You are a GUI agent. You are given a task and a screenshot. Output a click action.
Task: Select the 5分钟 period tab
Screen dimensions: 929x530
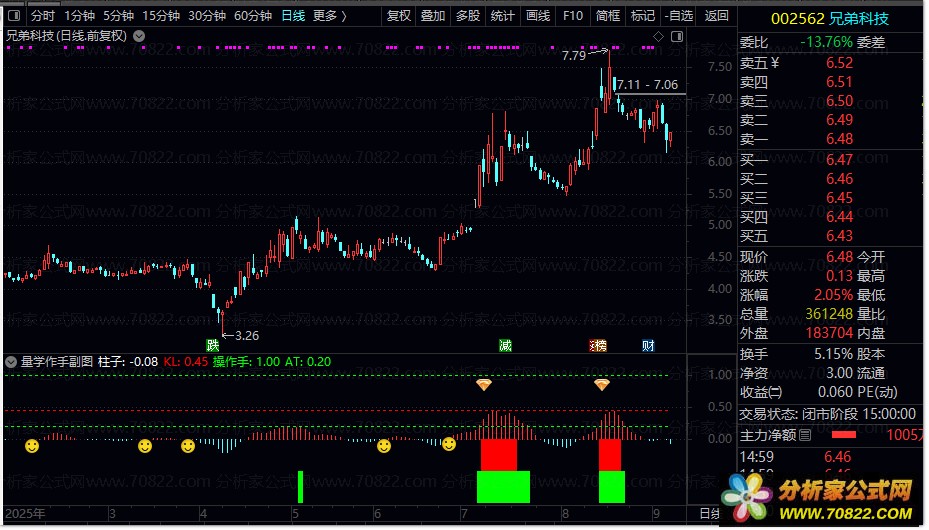(x=118, y=16)
